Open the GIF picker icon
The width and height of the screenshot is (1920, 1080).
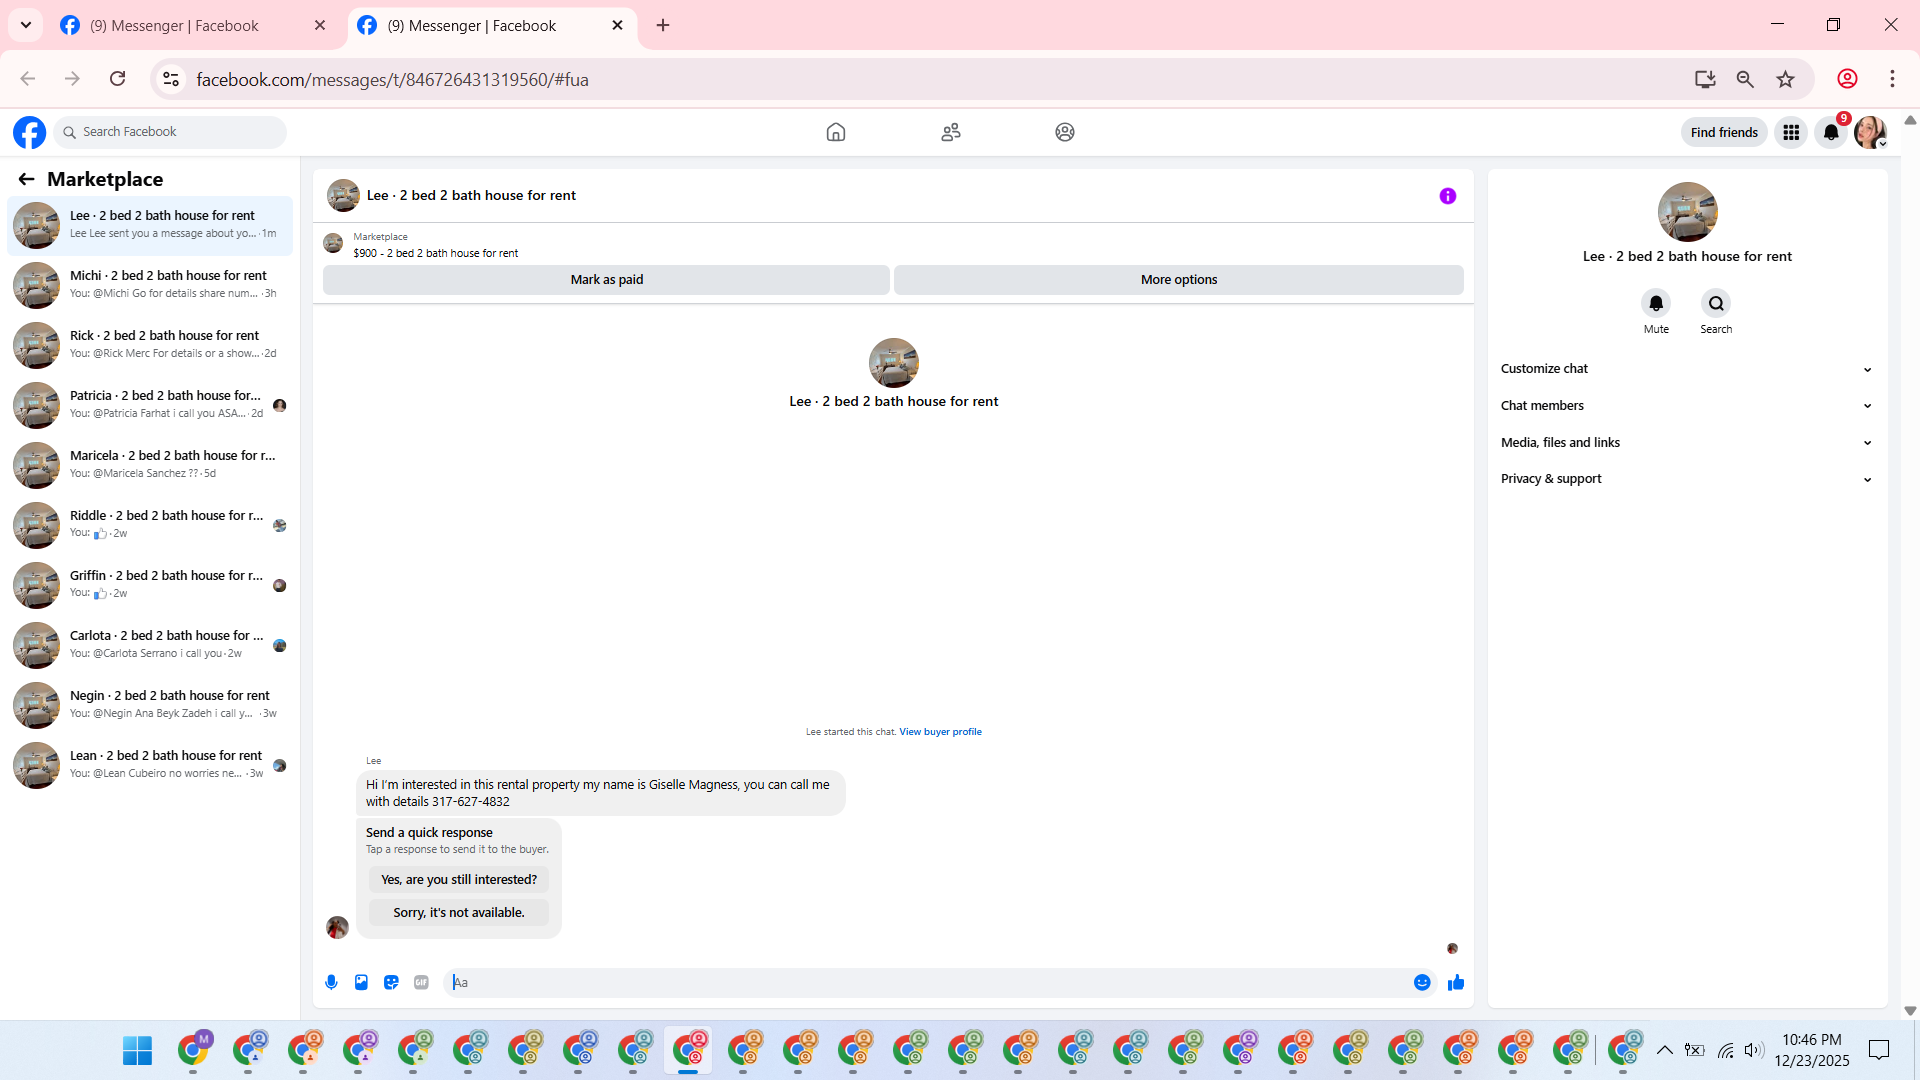tap(421, 982)
